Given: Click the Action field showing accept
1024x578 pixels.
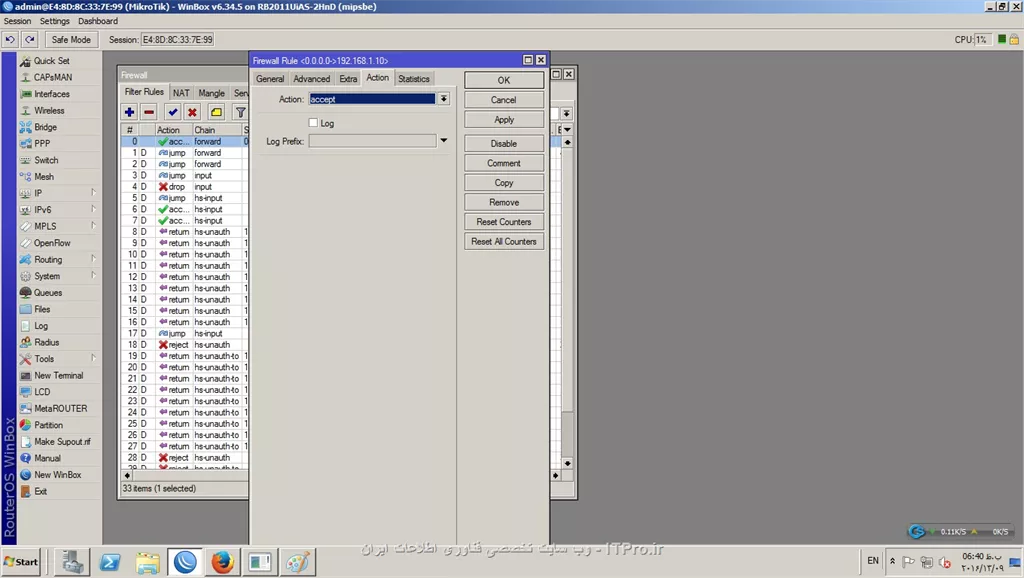Looking at the screenshot, I should [372, 99].
